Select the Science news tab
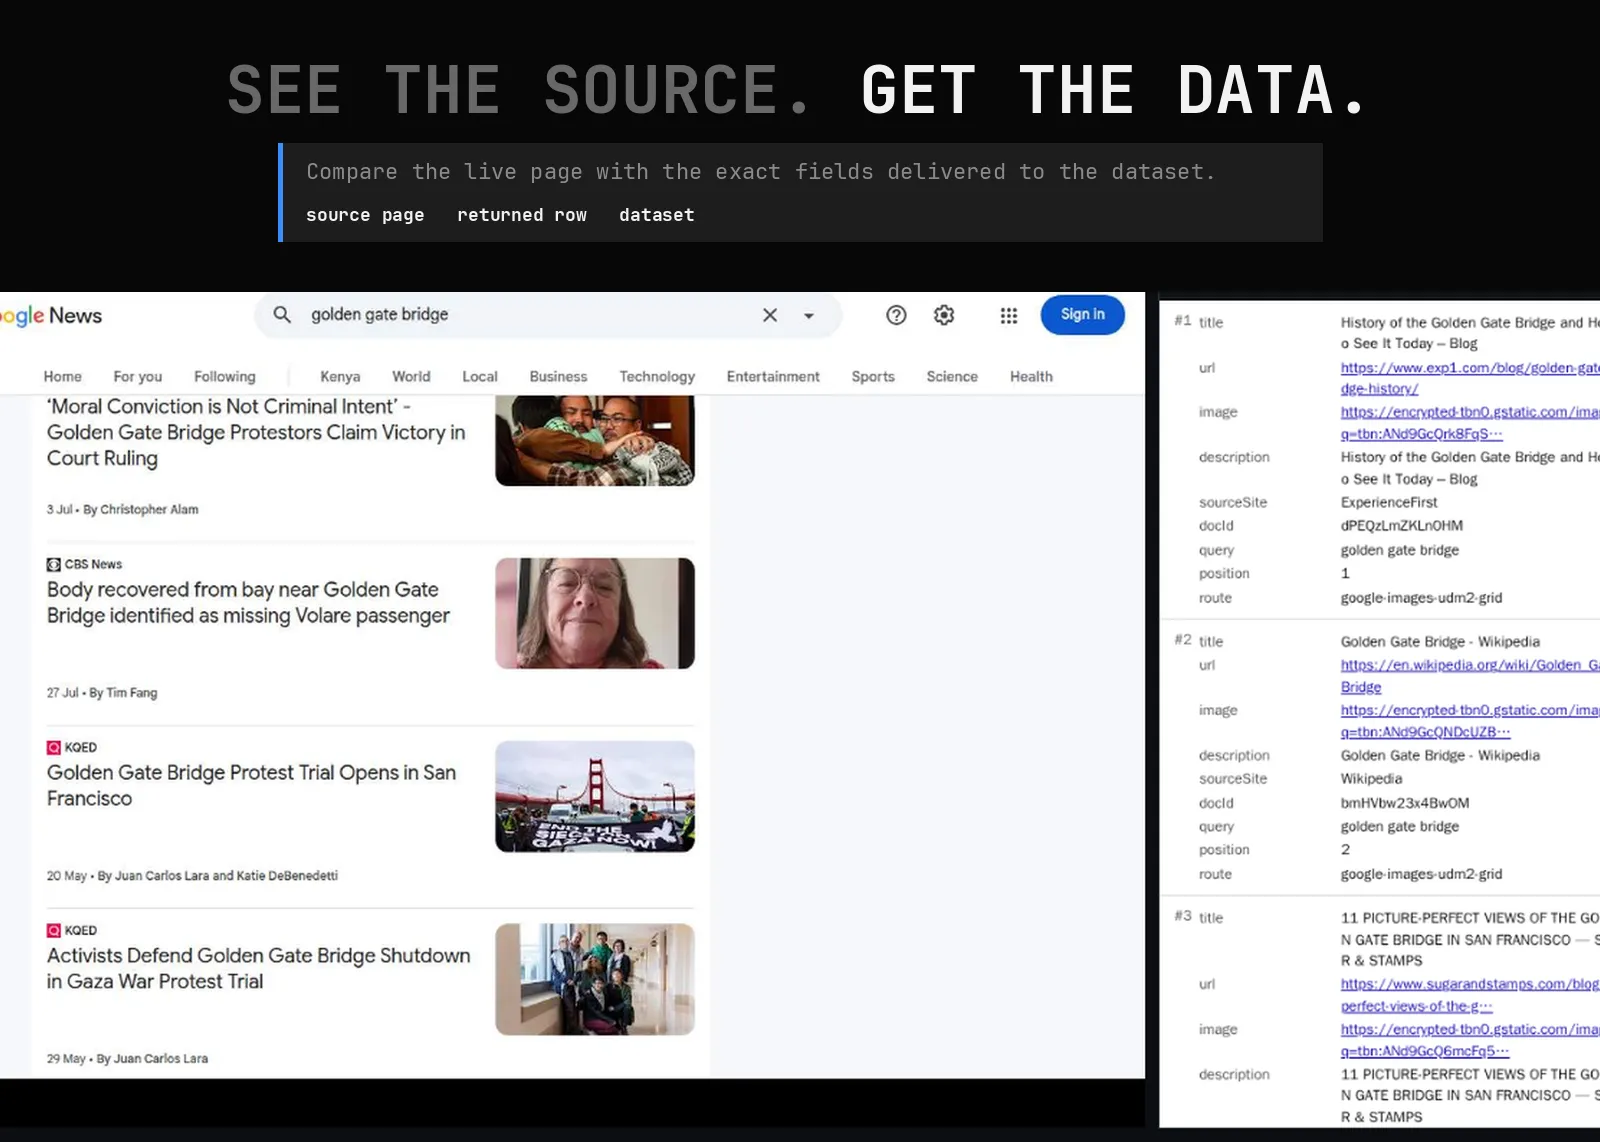Image resolution: width=1600 pixels, height=1142 pixels. point(952,377)
